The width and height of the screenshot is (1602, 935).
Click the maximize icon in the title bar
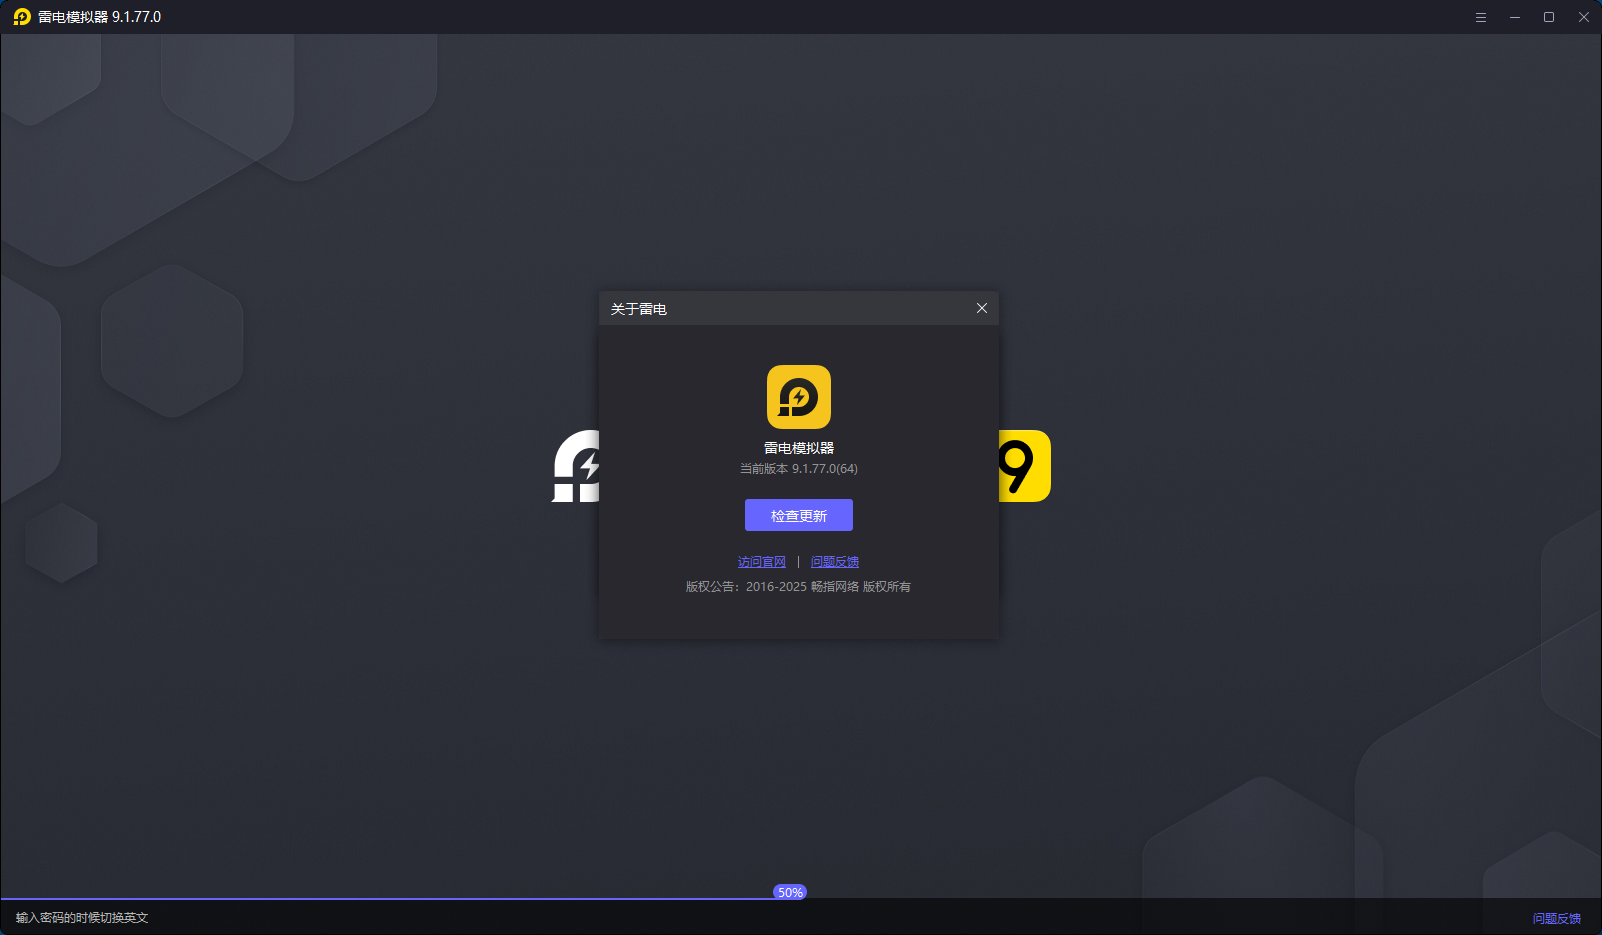1549,17
